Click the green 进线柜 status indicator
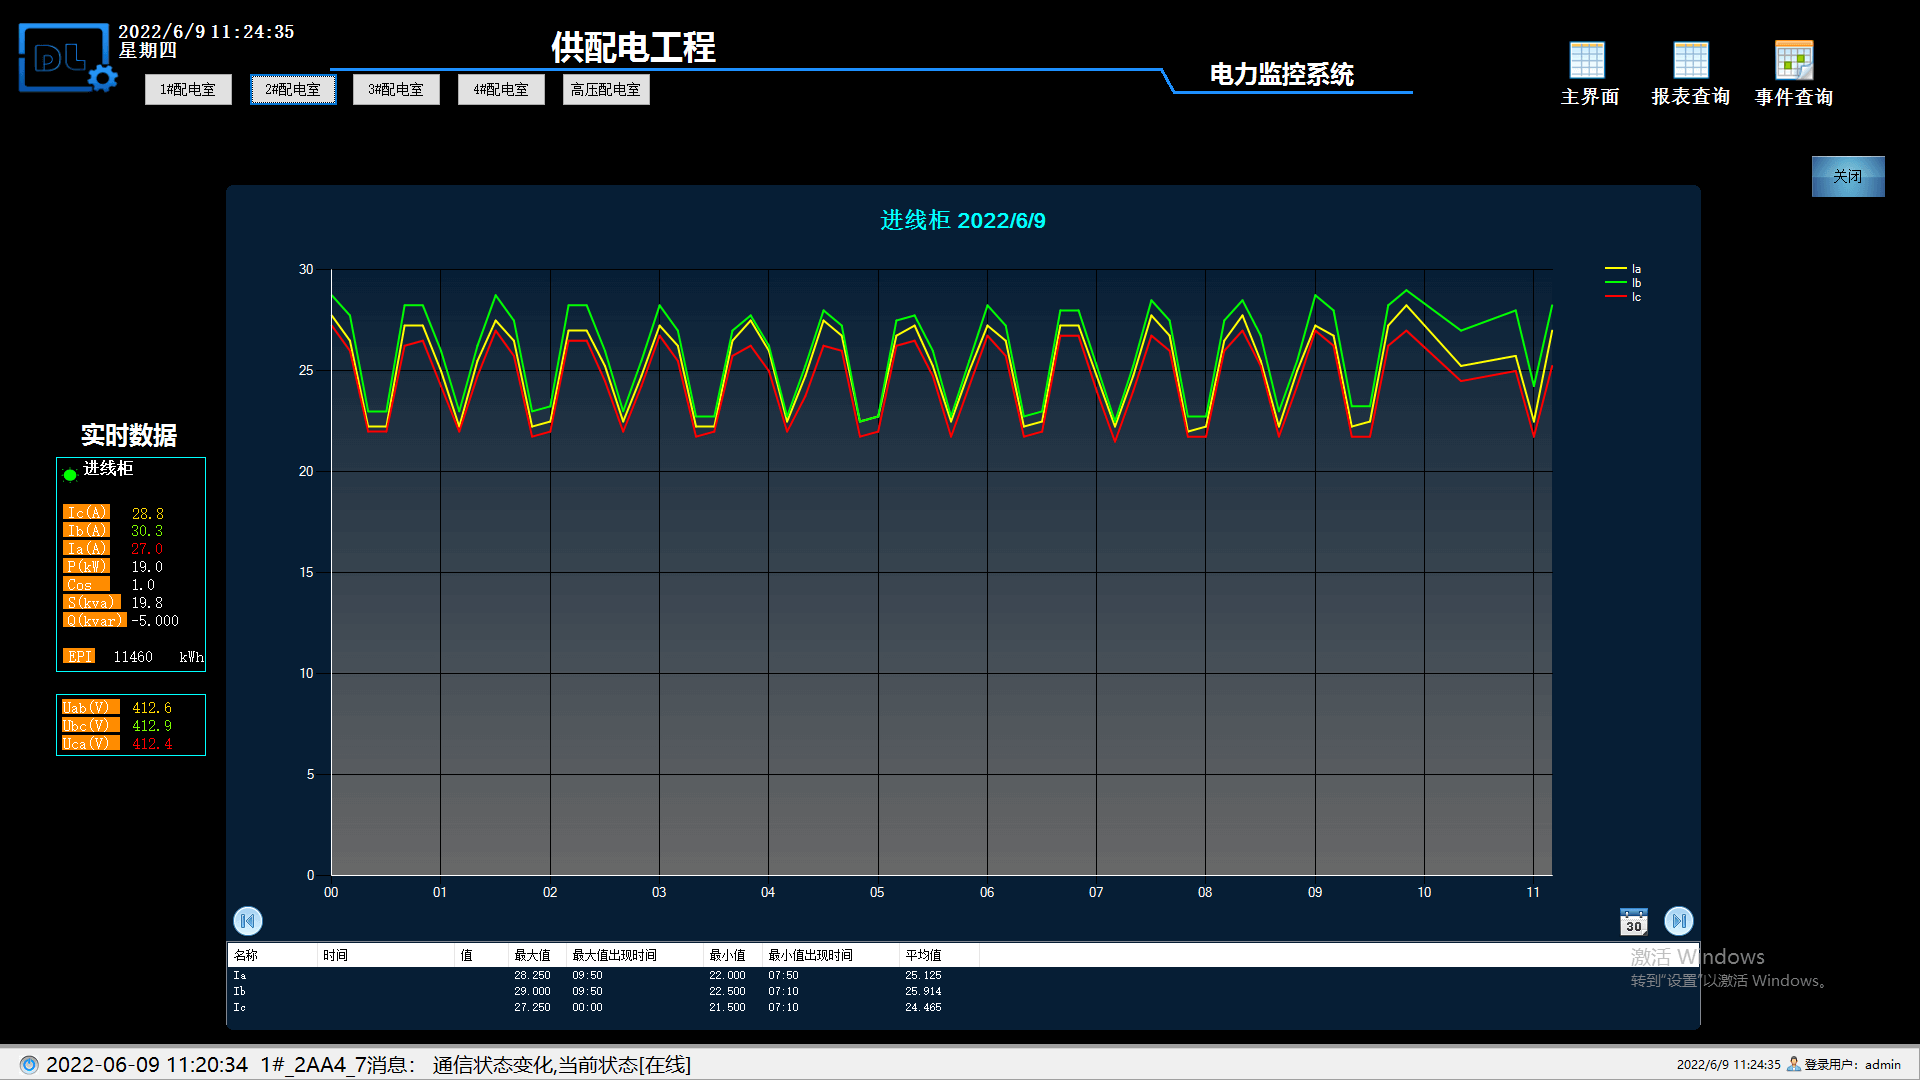Image resolution: width=1920 pixels, height=1080 pixels. click(70, 475)
